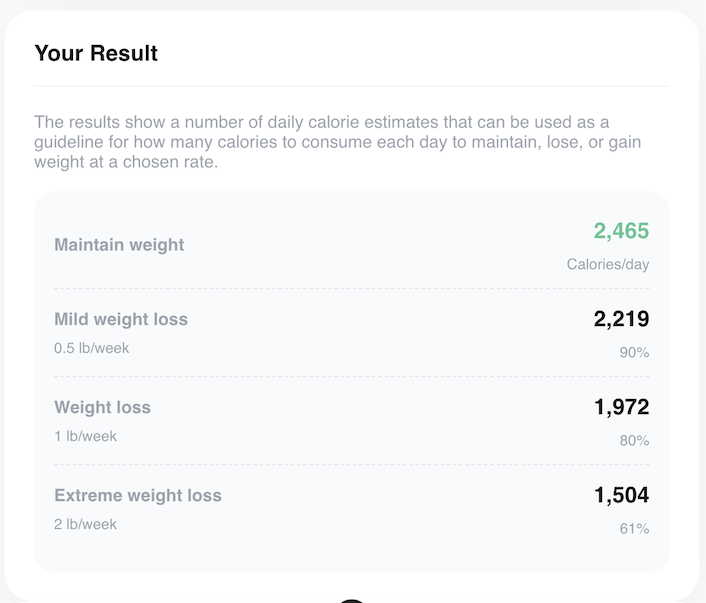This screenshot has height=603, width=706.
Task: Click the "Your Result" heading
Action: click(96, 53)
